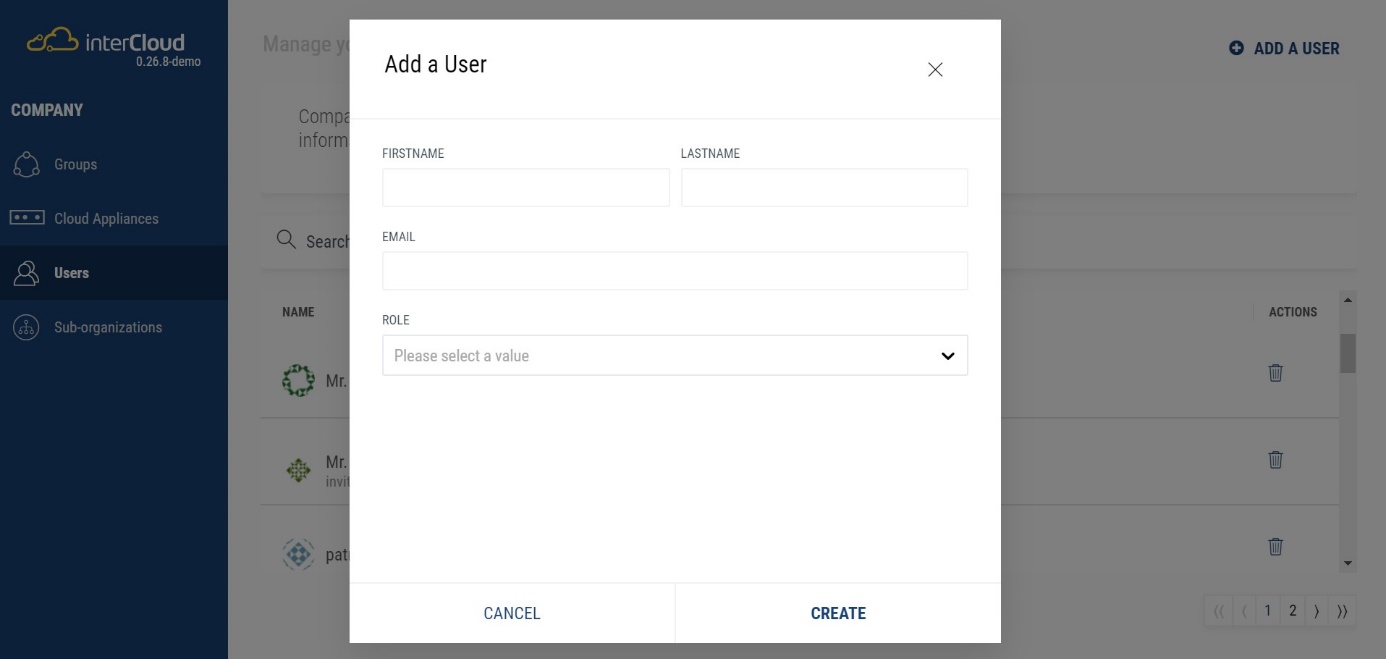Viewport: 1386px width, 659px height.
Task: Click the Create button
Action: pos(838,613)
